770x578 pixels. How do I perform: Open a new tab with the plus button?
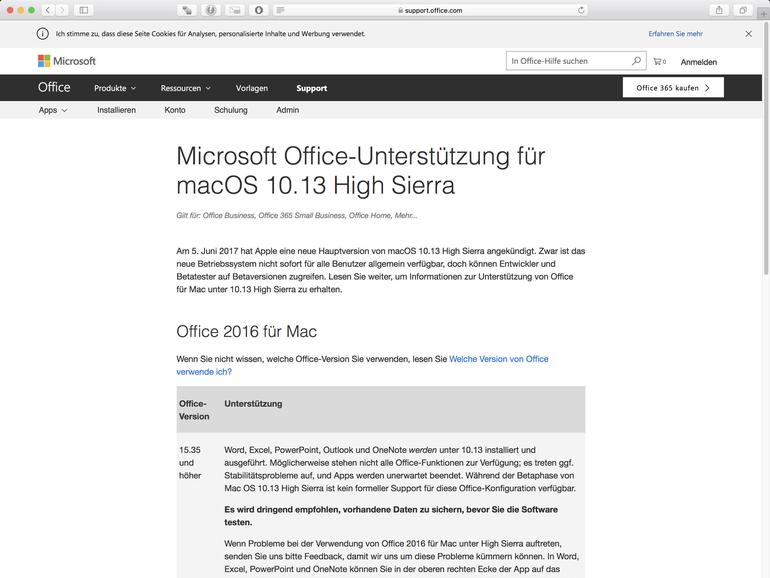click(x=764, y=13)
